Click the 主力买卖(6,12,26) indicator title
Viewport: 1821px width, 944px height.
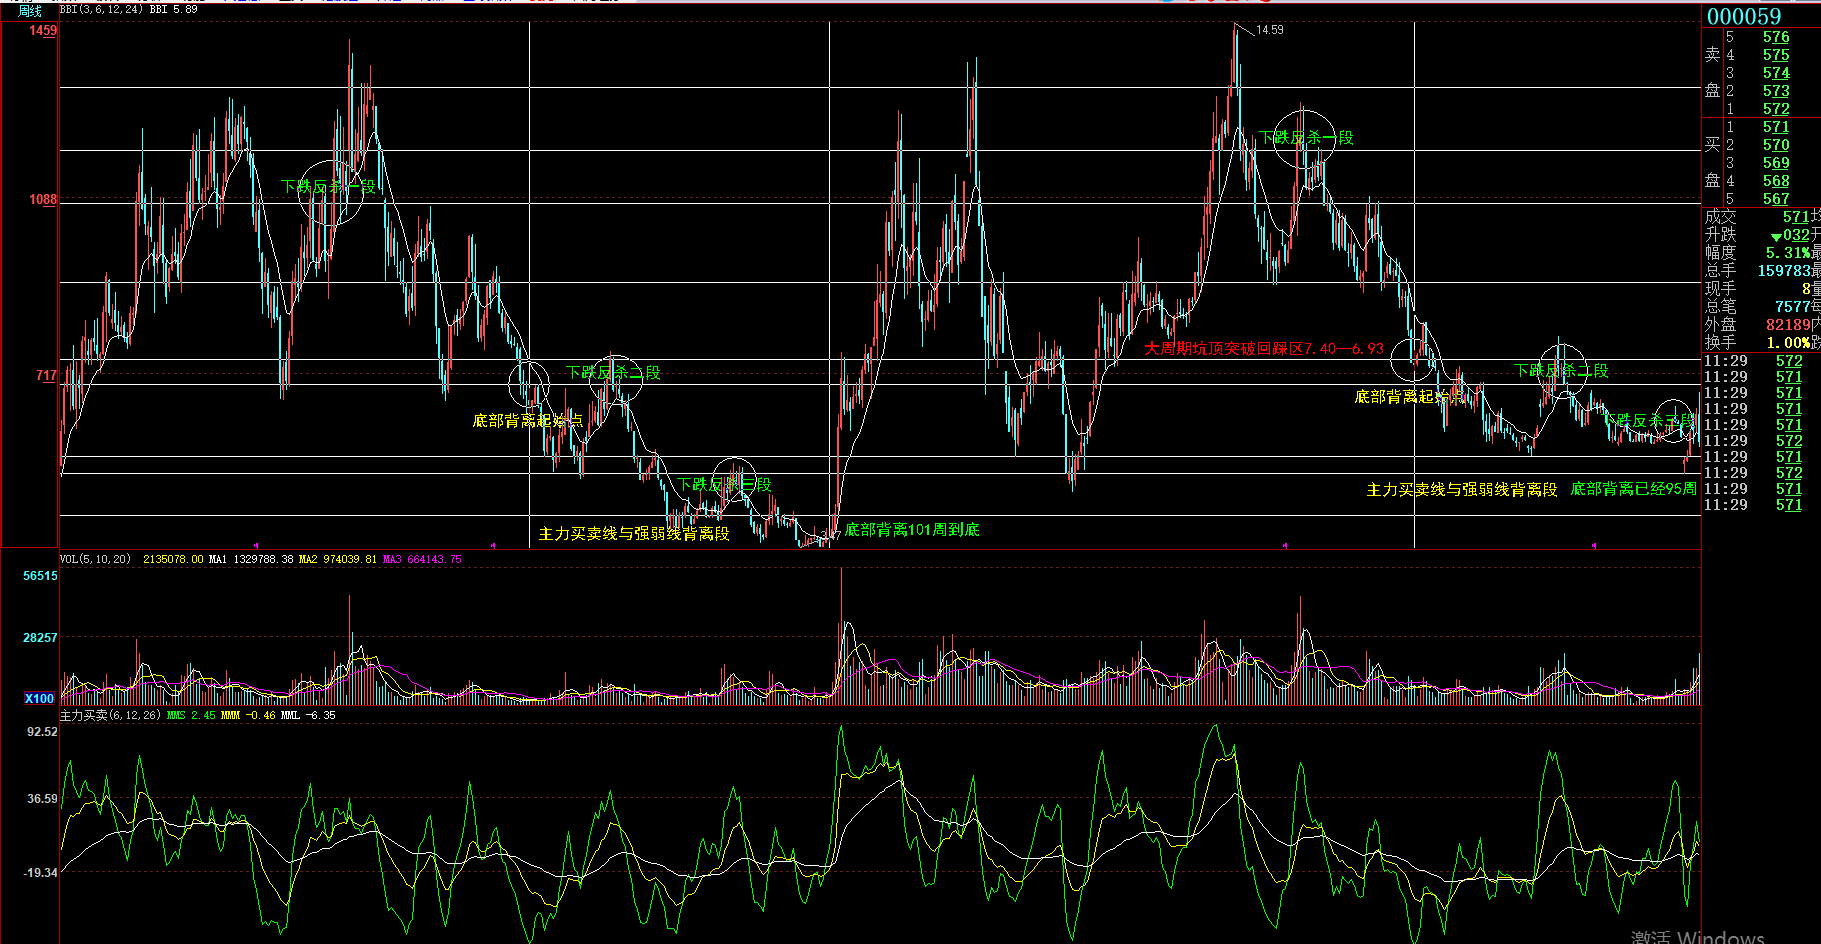110,716
